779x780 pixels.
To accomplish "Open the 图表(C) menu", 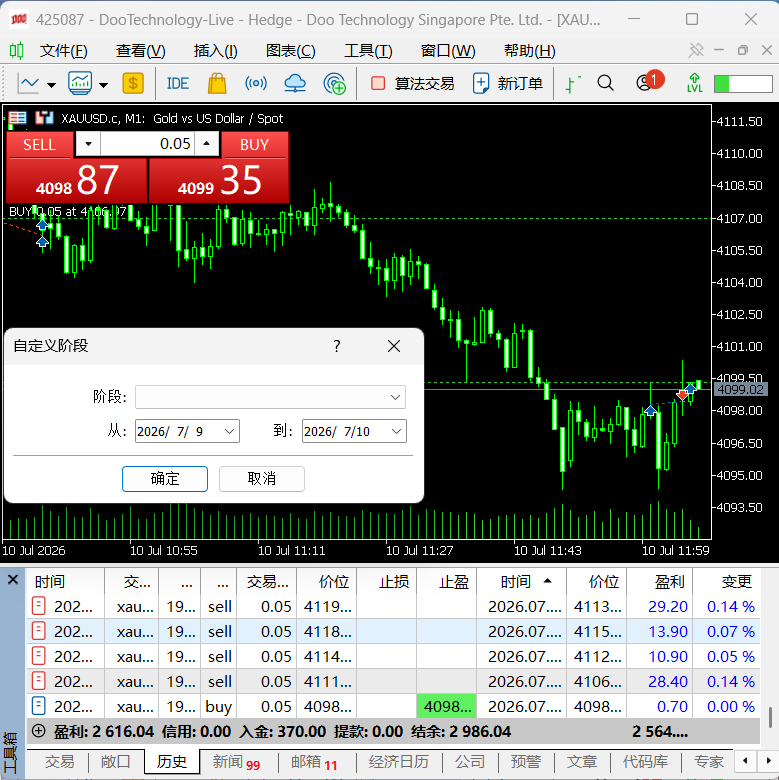I will 291,51.
